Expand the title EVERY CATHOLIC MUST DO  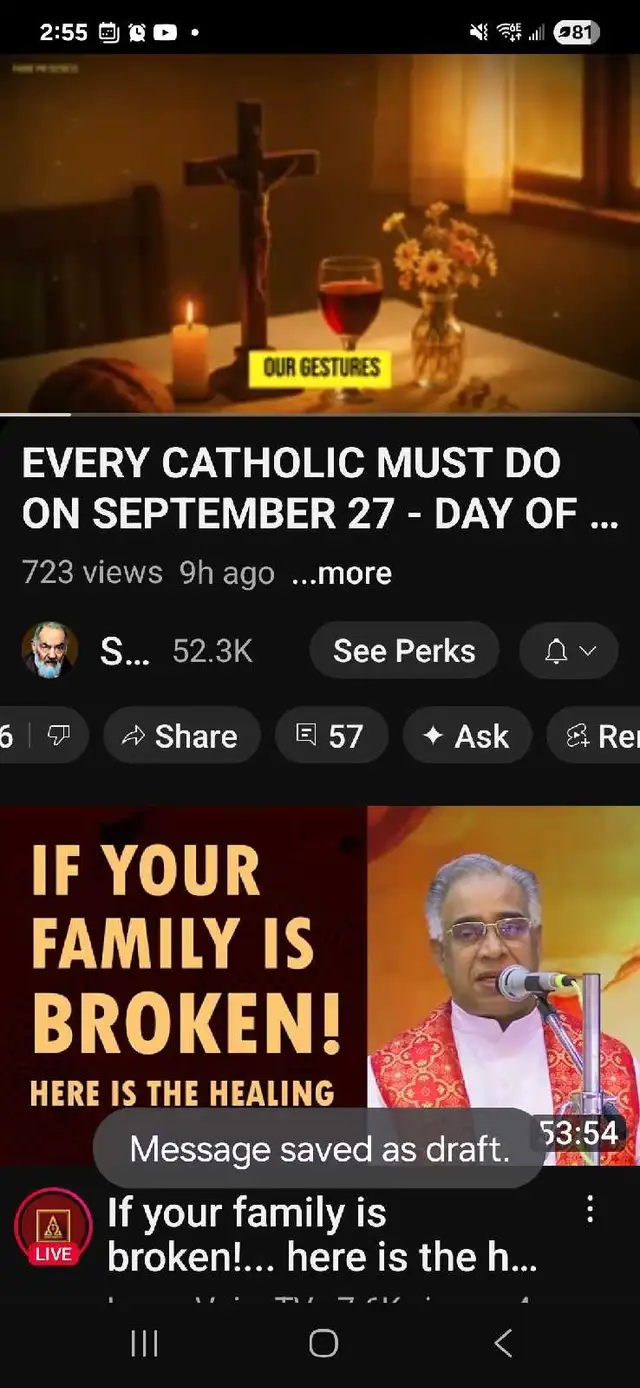click(320, 488)
